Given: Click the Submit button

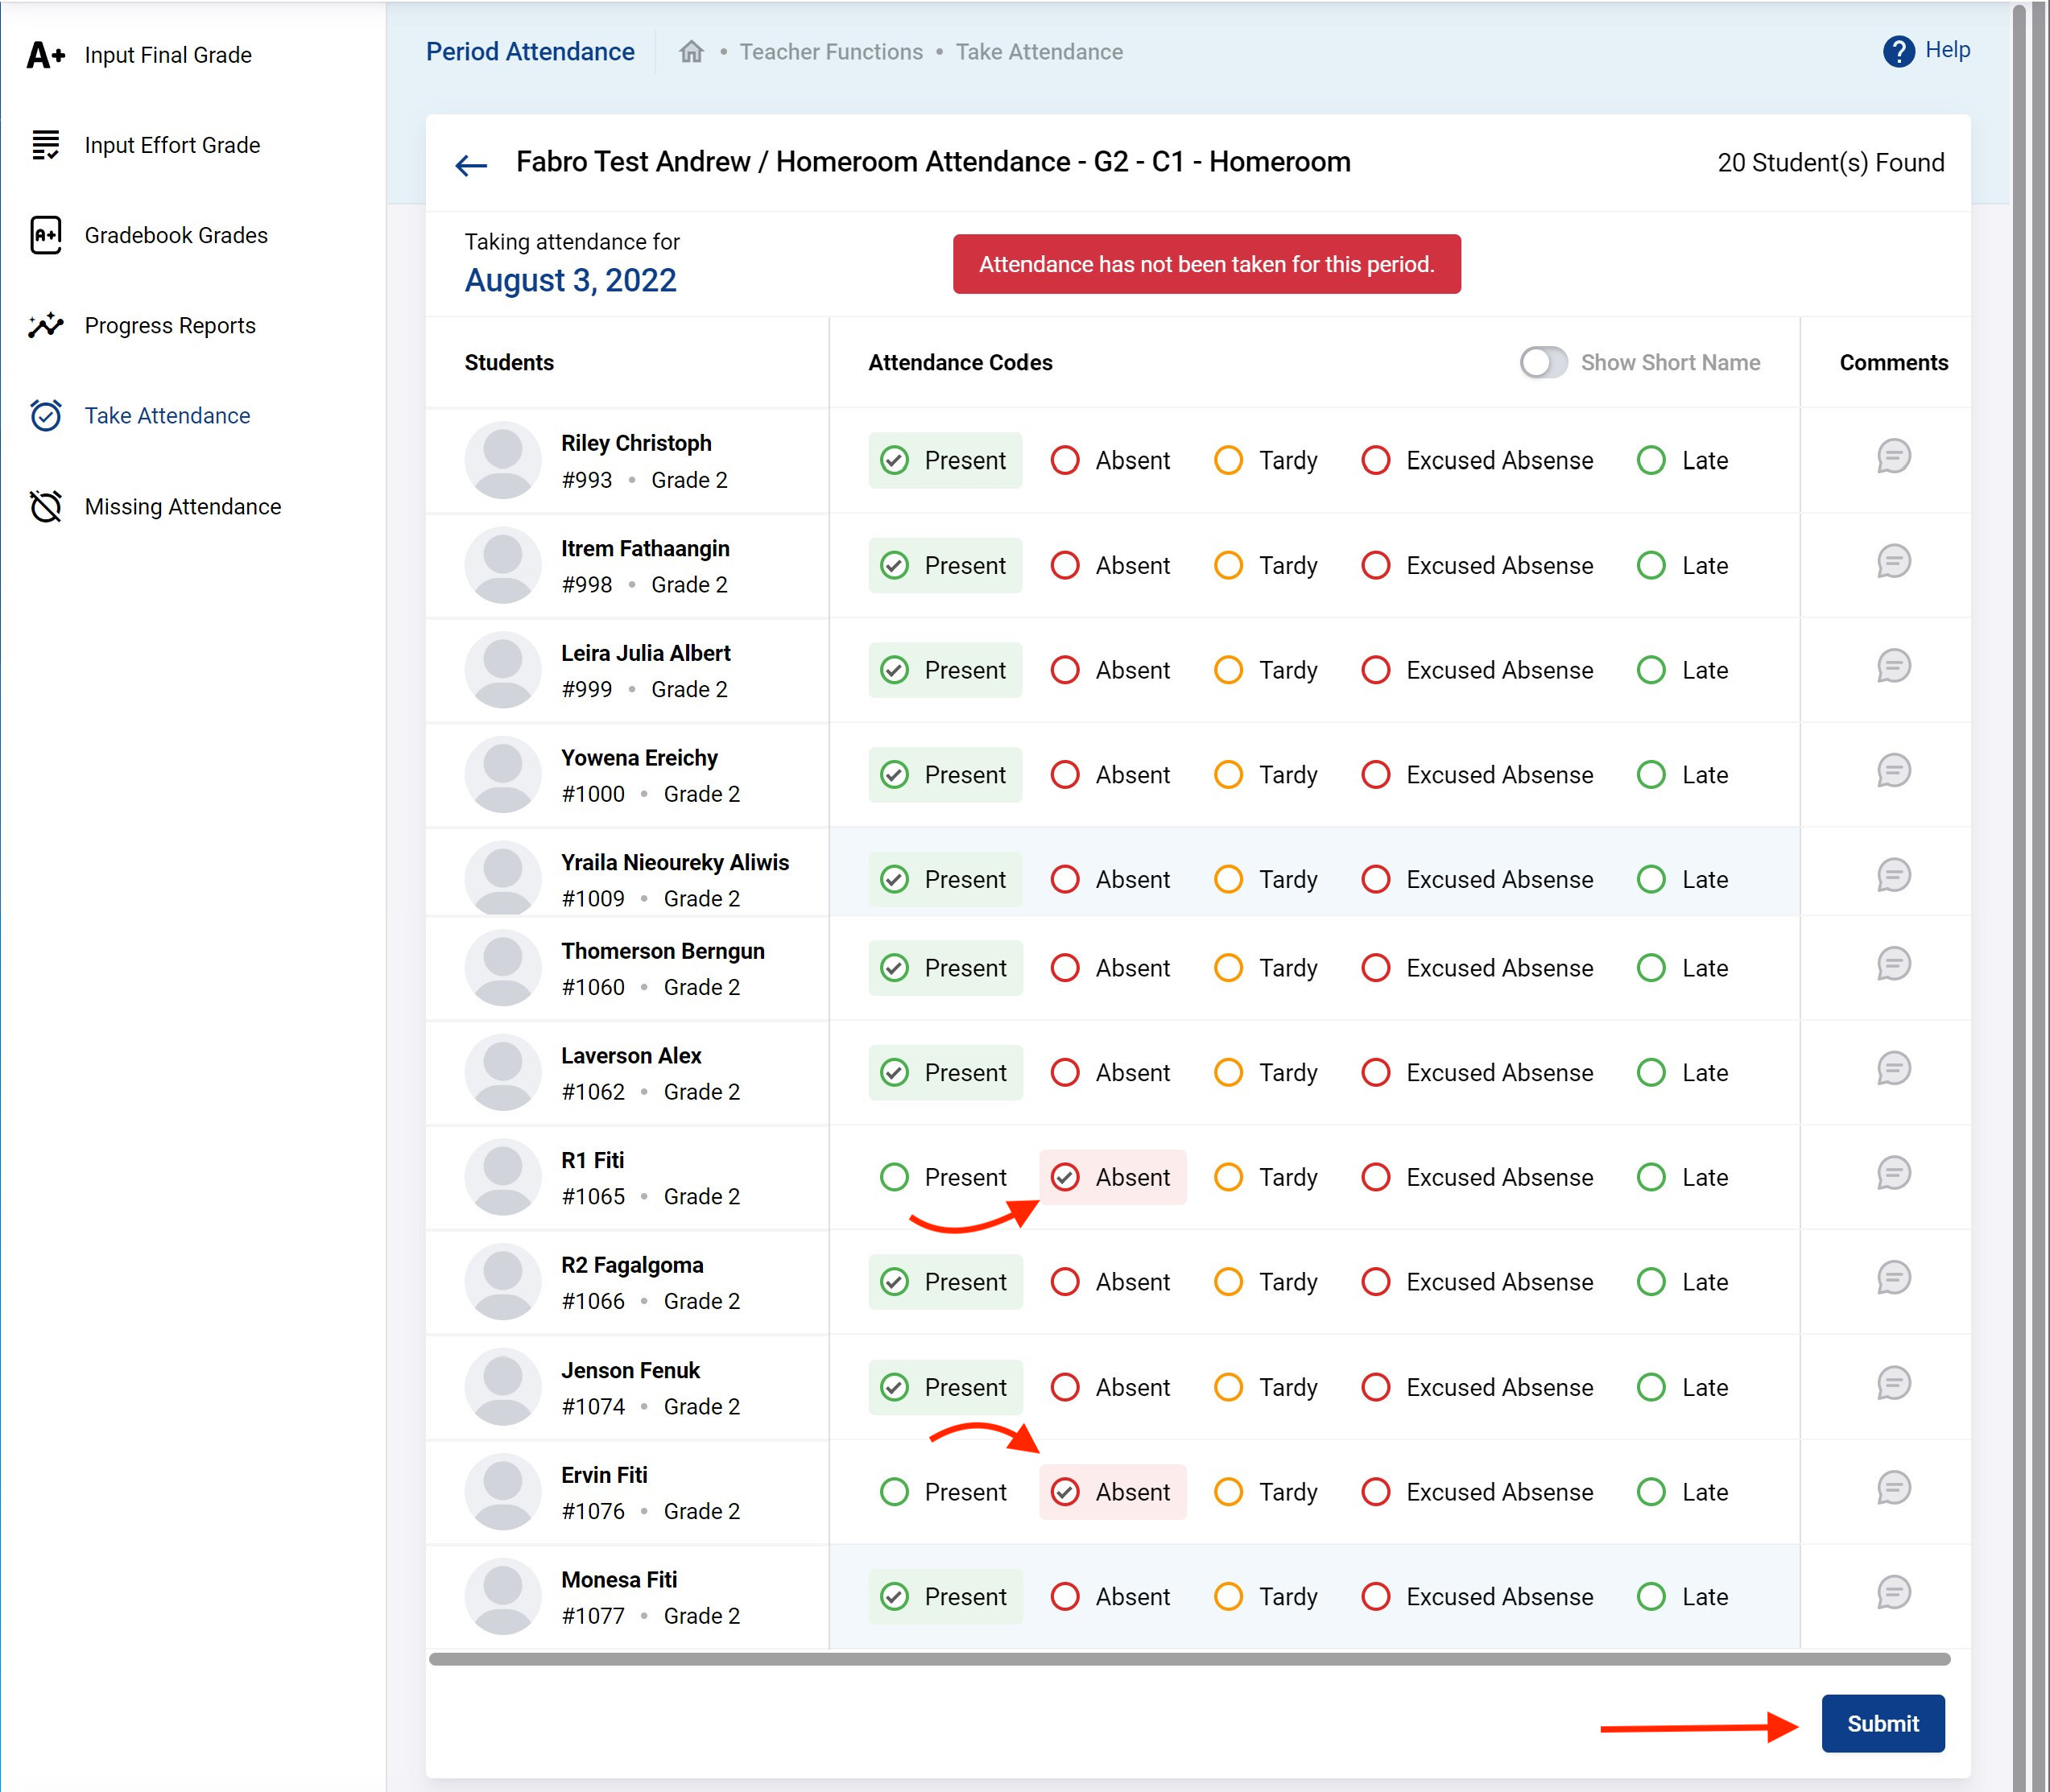Looking at the screenshot, I should pyautogui.click(x=1882, y=1723).
